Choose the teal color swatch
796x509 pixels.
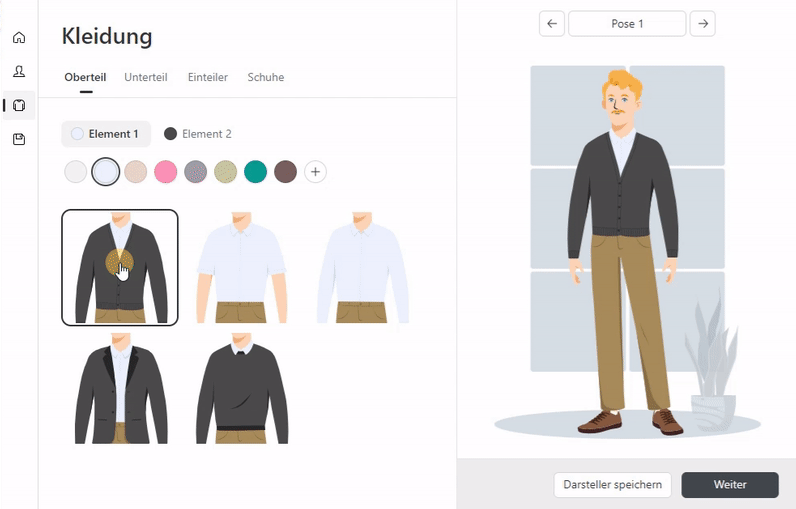(x=255, y=172)
